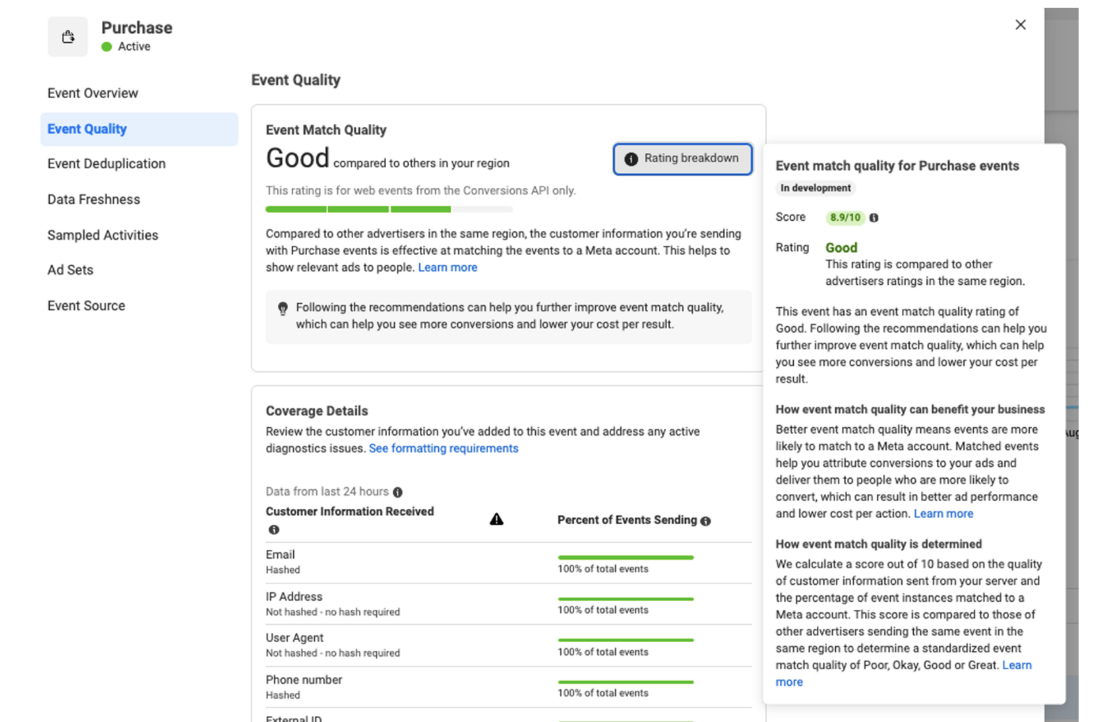1118x722 pixels.
Task: Go to Event Deduplication
Action: [106, 164]
